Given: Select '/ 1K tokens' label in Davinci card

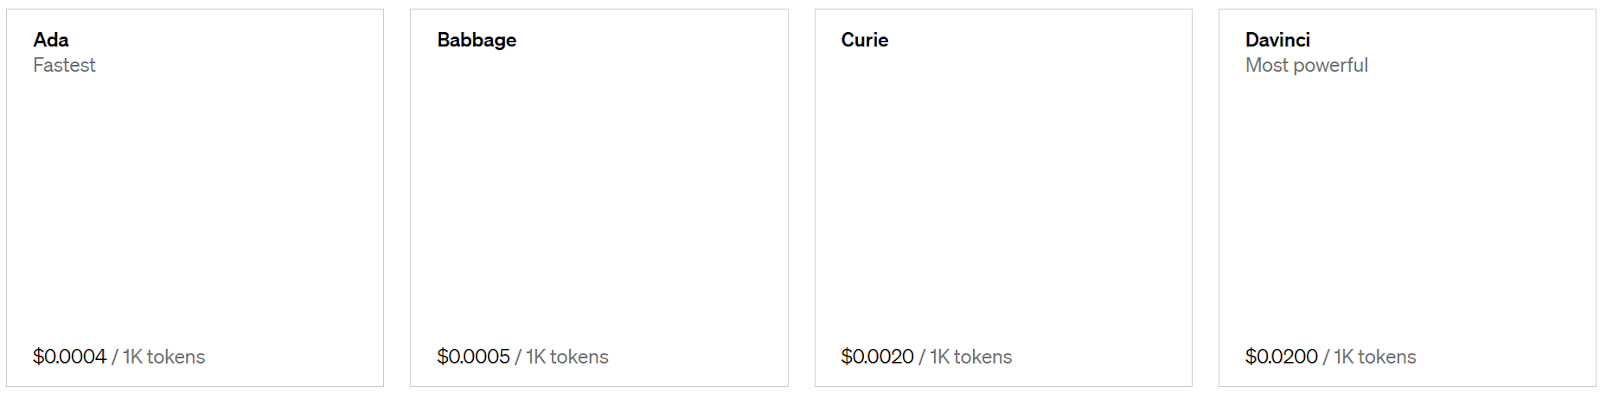Looking at the screenshot, I should [1370, 357].
